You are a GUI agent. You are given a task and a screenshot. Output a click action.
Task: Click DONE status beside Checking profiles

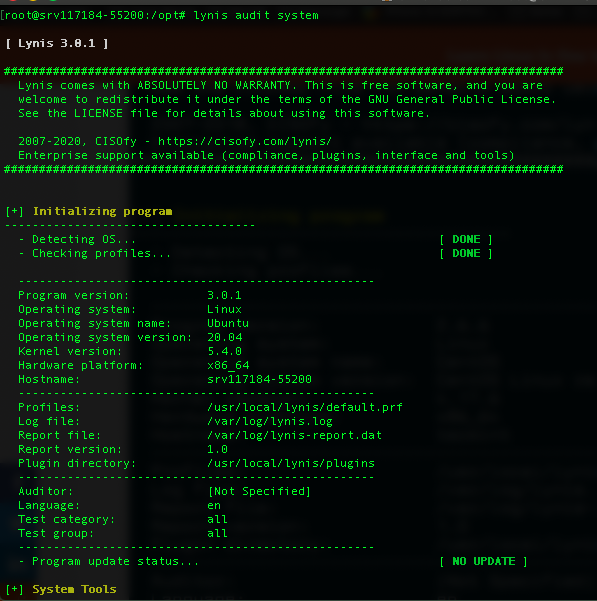tap(466, 253)
